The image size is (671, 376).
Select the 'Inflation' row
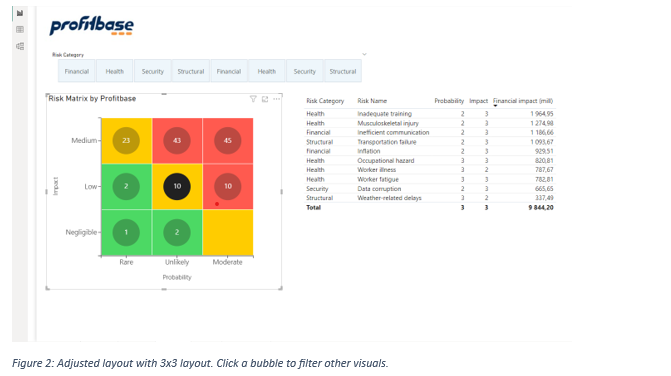click(x=430, y=151)
